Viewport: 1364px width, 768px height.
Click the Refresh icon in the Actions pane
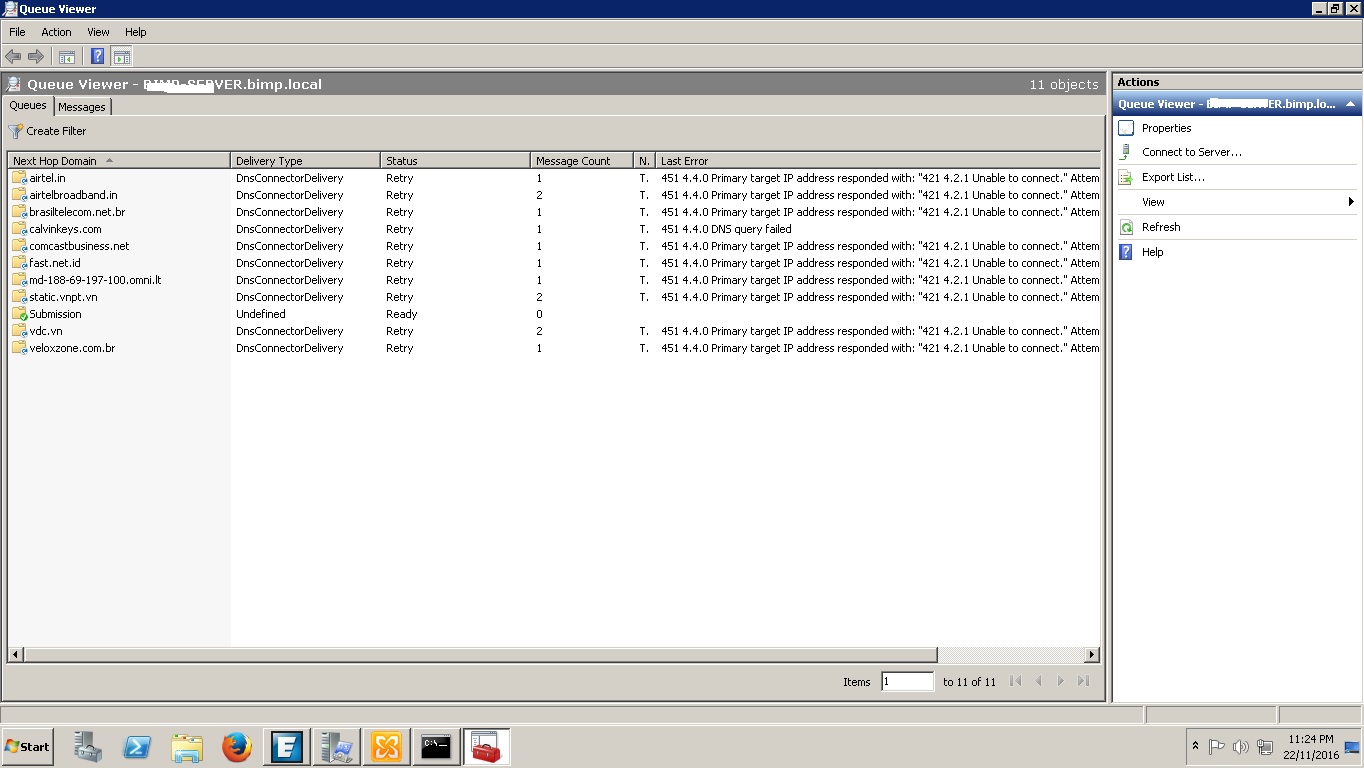(1128, 227)
